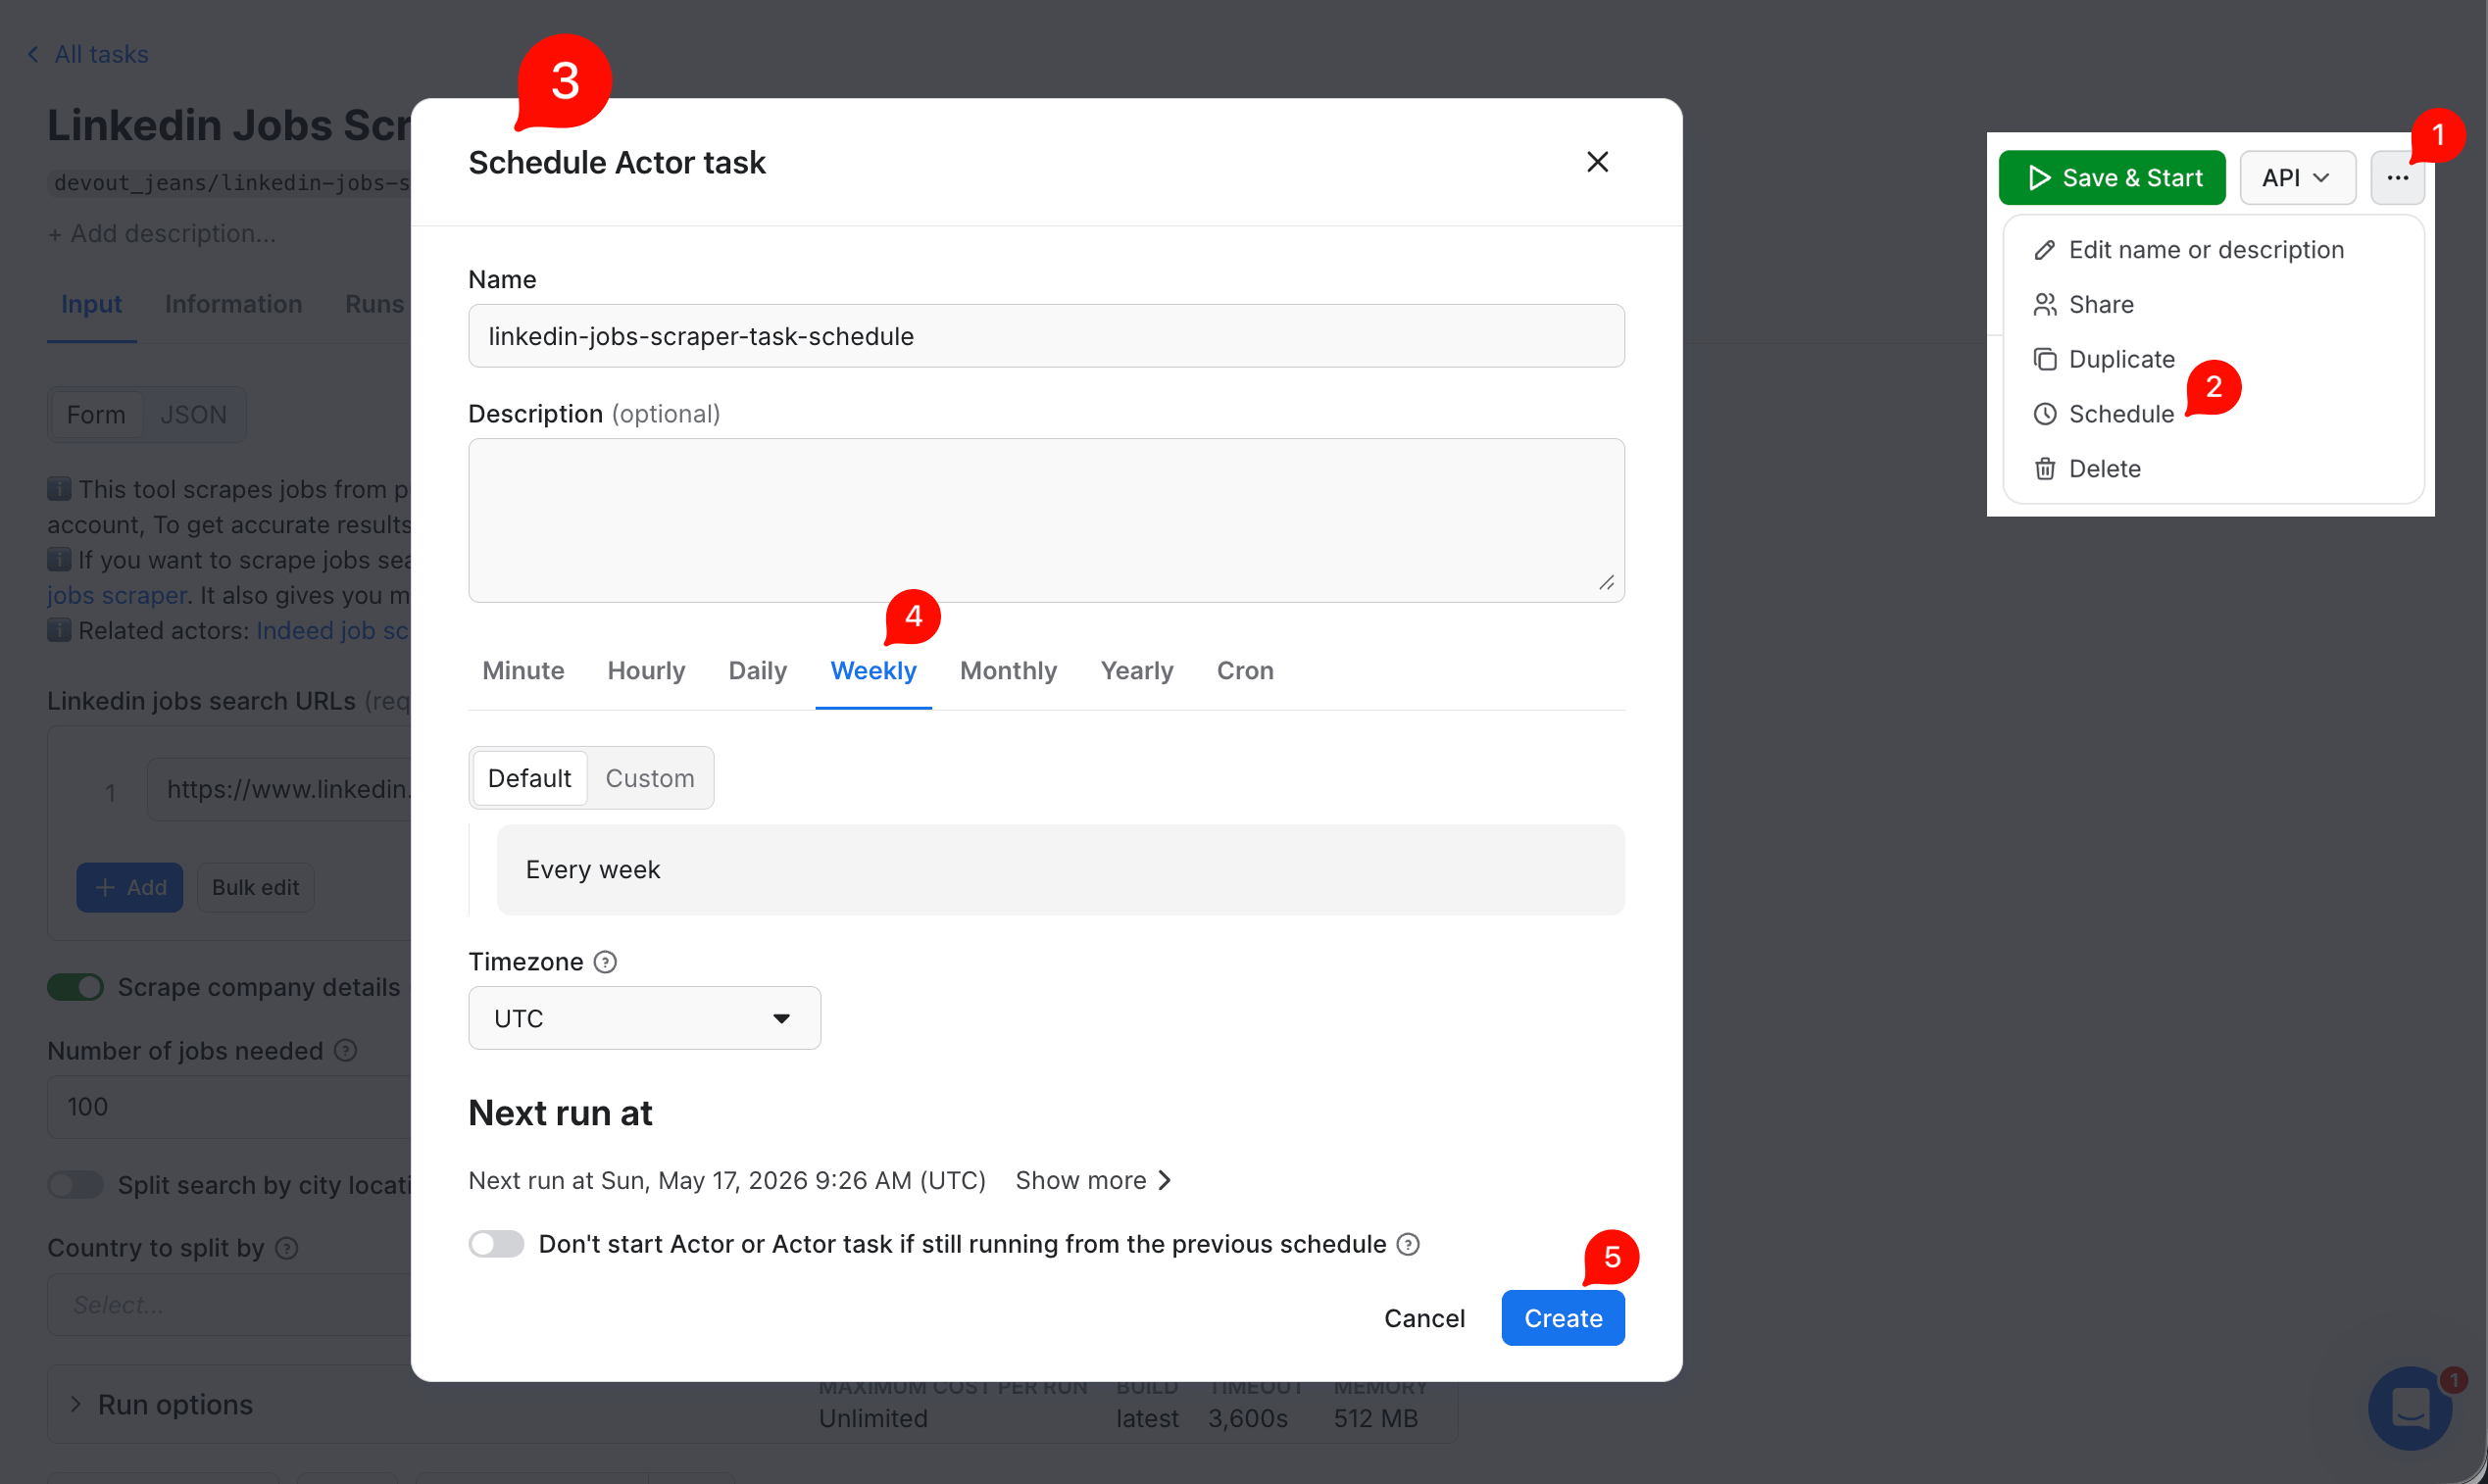Switch to the Minute schedule tab

523,670
